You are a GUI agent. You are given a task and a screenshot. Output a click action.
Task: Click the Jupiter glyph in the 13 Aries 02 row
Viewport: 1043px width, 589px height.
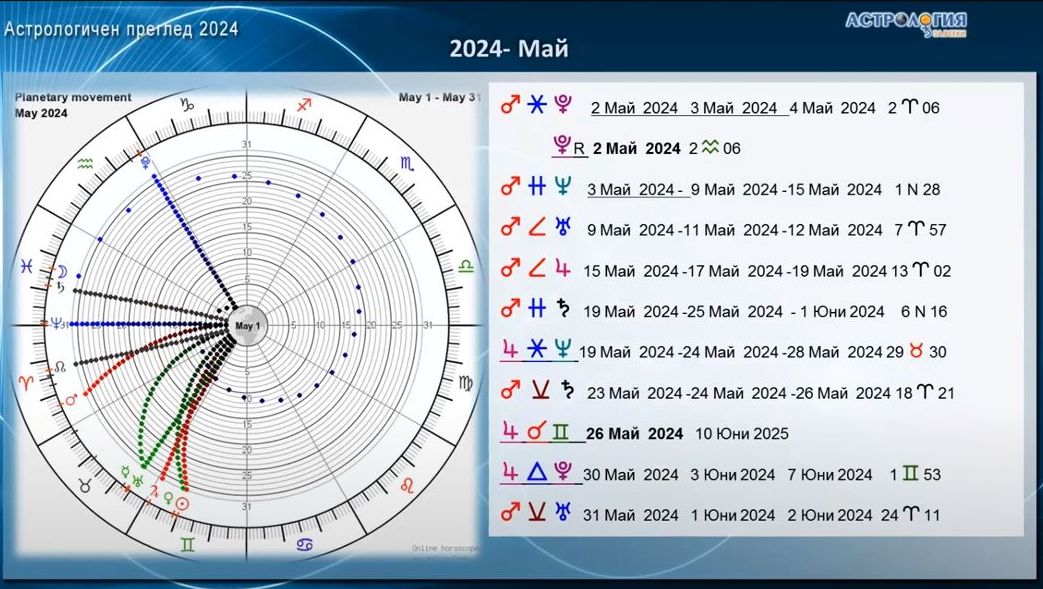pyautogui.click(x=563, y=268)
